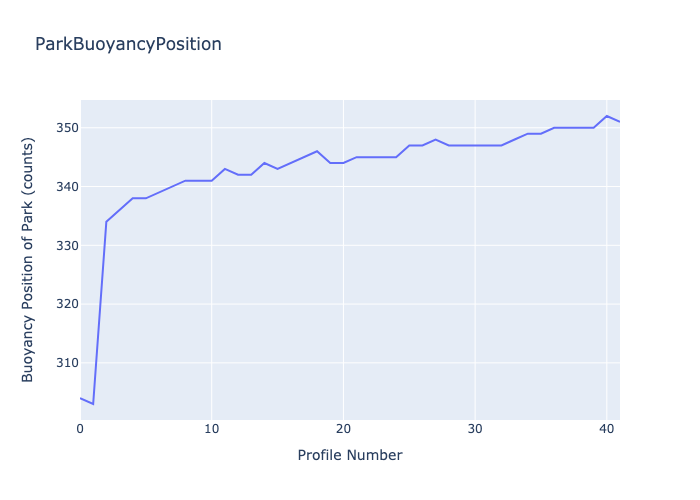Click the line's first data point at profile 0
This screenshot has width=700, height=500.
[x=82, y=398]
